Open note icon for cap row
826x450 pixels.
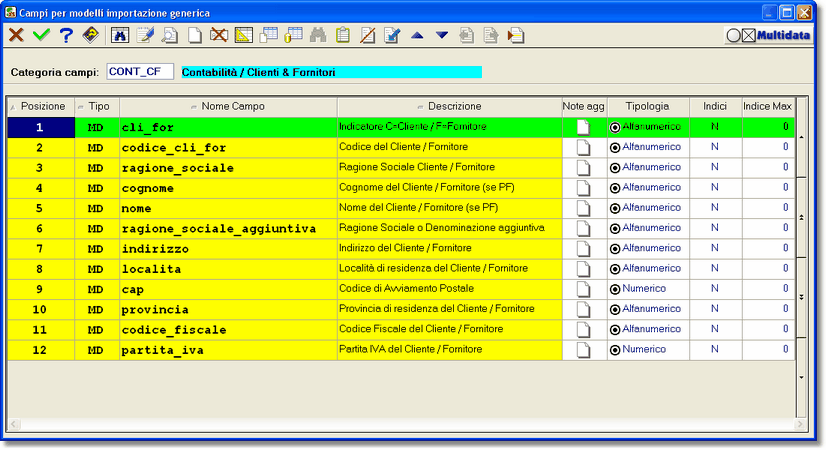click(x=583, y=289)
